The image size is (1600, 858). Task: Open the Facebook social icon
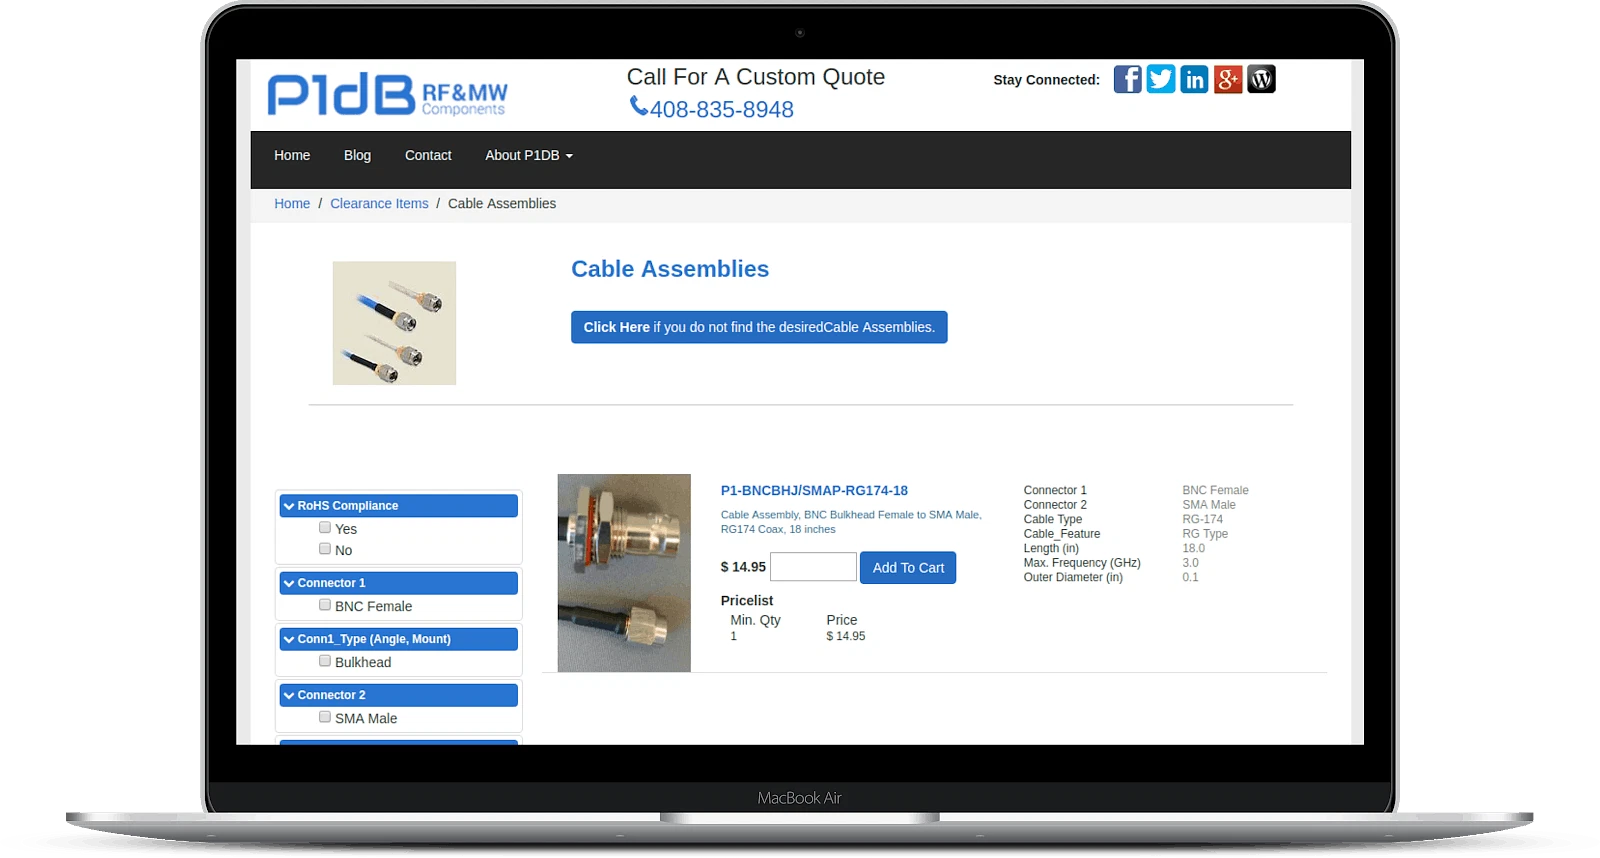[x=1127, y=80]
